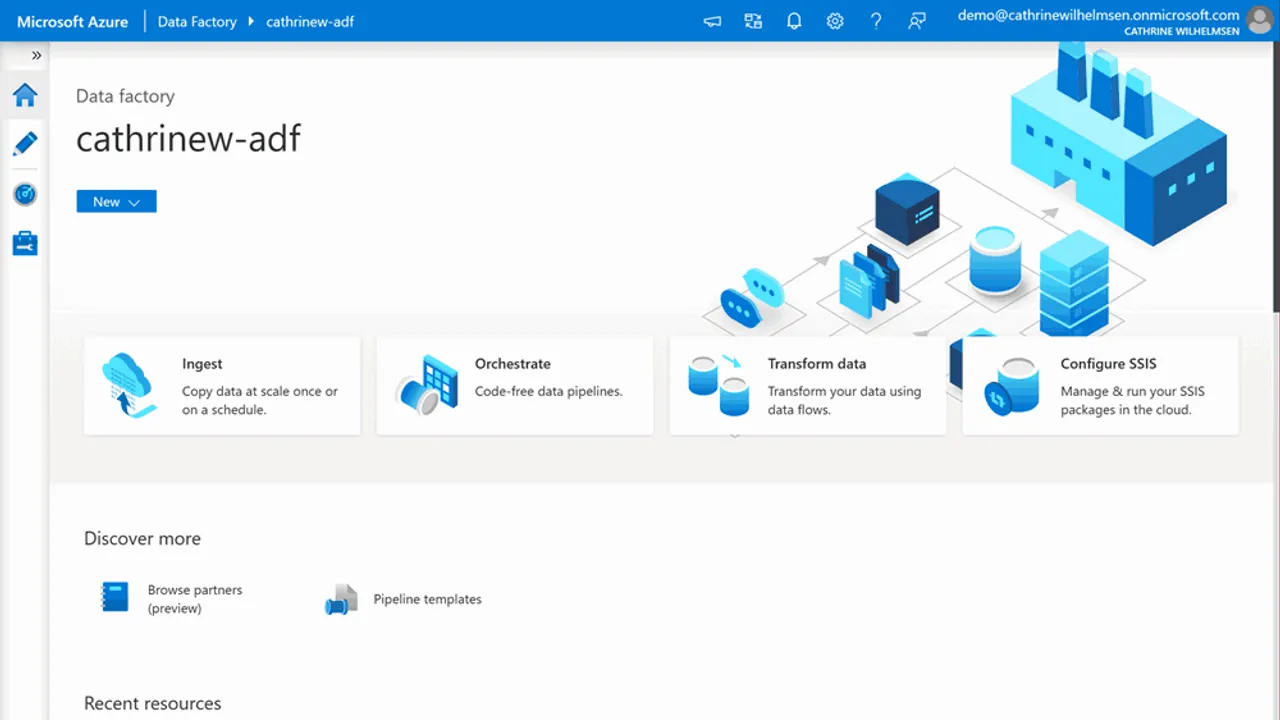Screen dimensions: 1280x720
Task: Click the Microsoft Azure title
Action: 72,21
